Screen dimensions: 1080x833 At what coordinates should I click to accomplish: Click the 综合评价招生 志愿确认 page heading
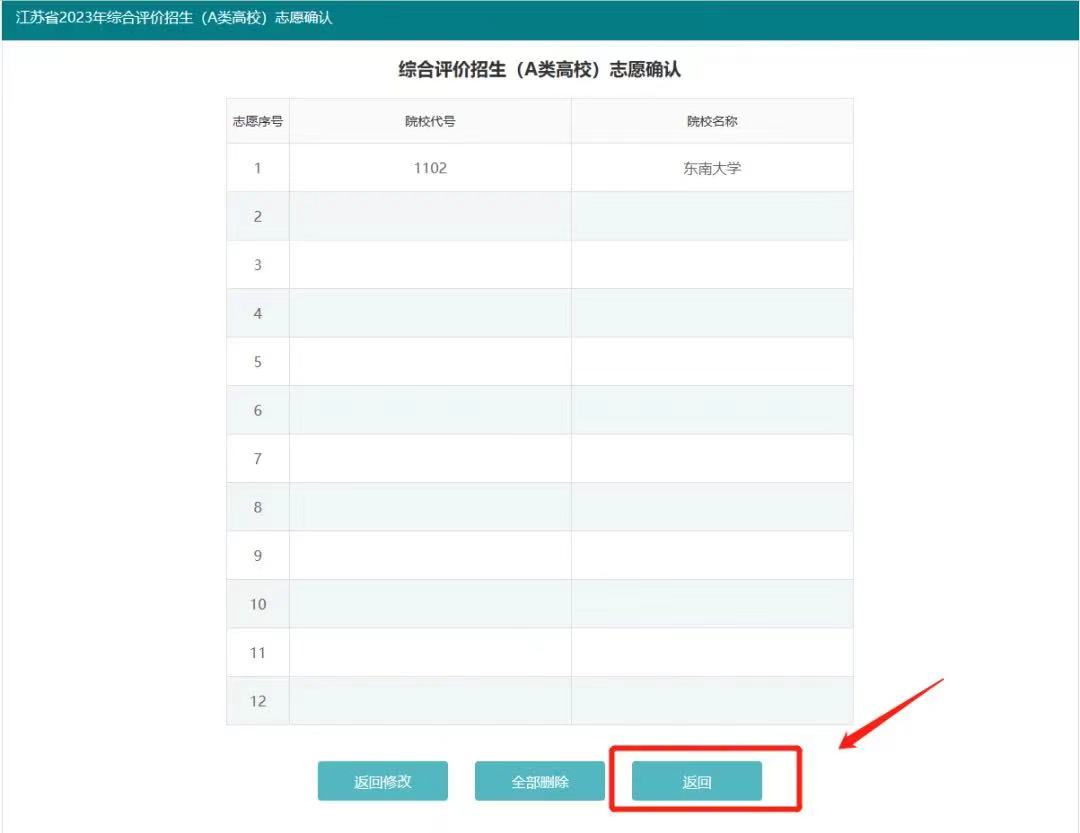[539, 69]
